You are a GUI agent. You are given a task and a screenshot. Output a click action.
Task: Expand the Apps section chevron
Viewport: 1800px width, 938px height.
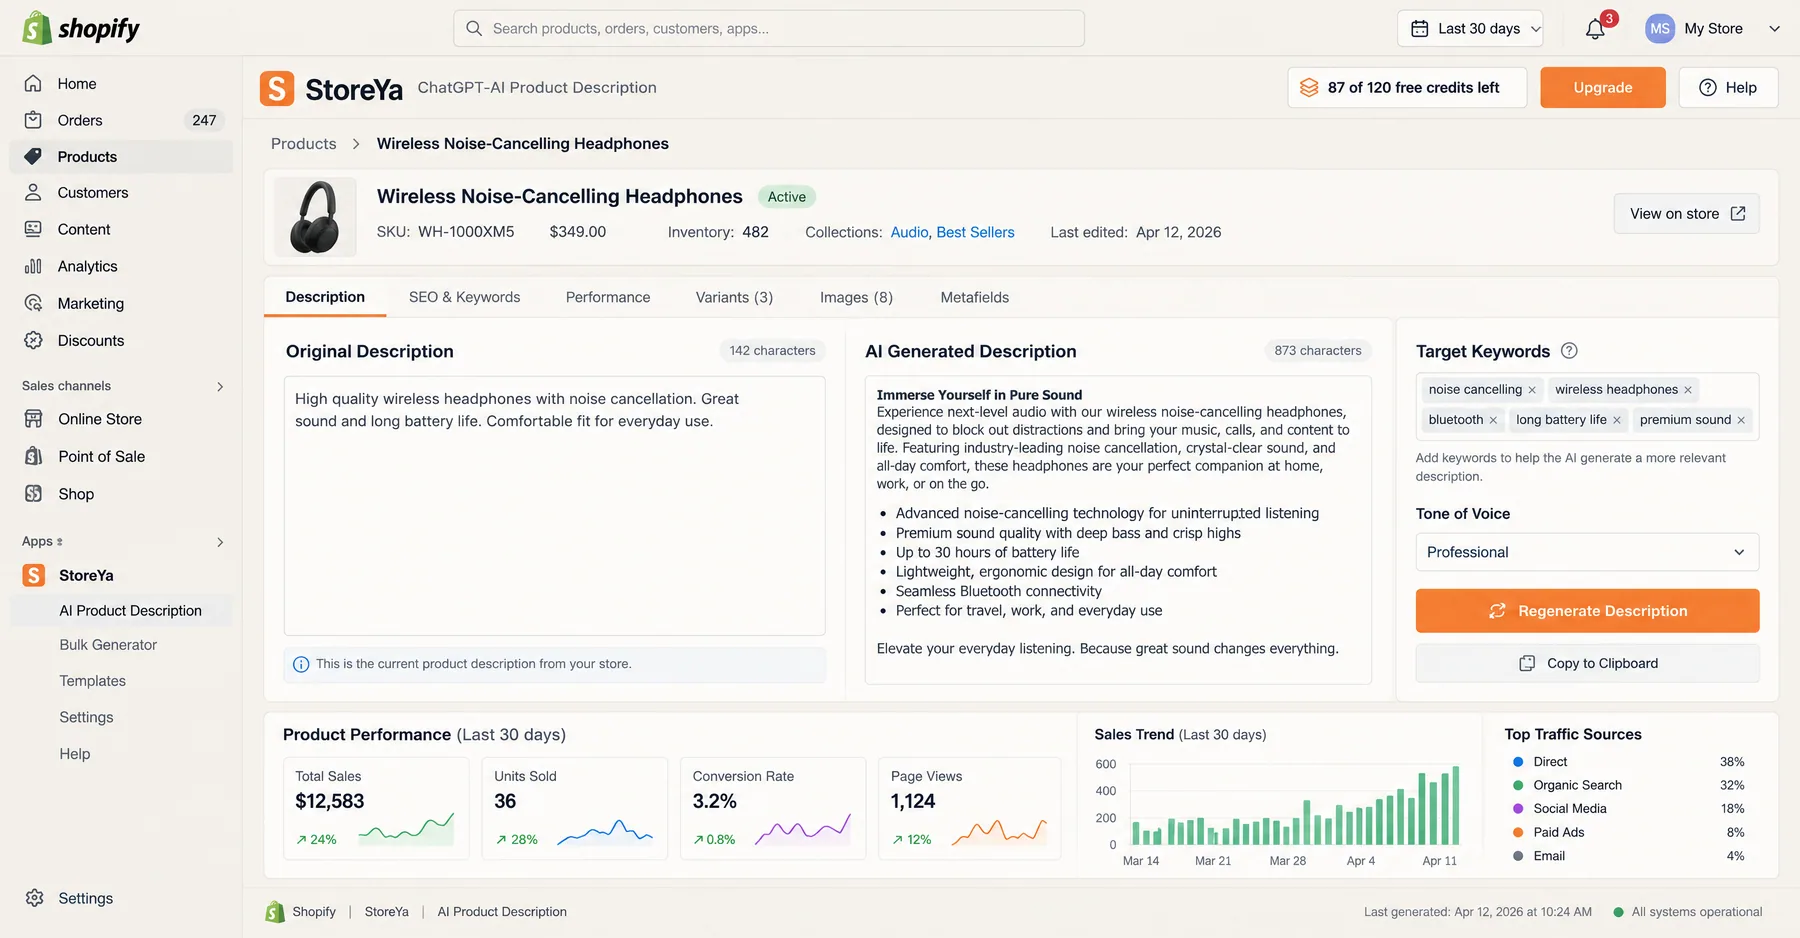pos(220,542)
